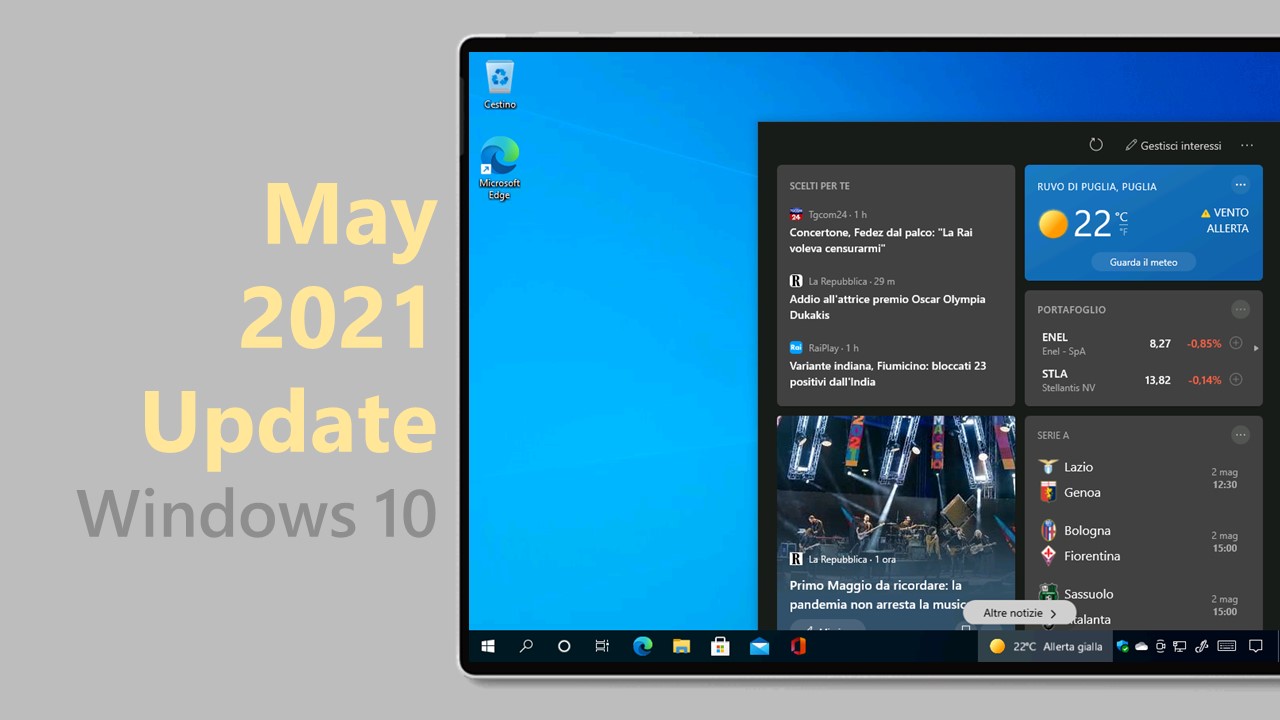Click Guarda il meteo button

coord(1143,262)
